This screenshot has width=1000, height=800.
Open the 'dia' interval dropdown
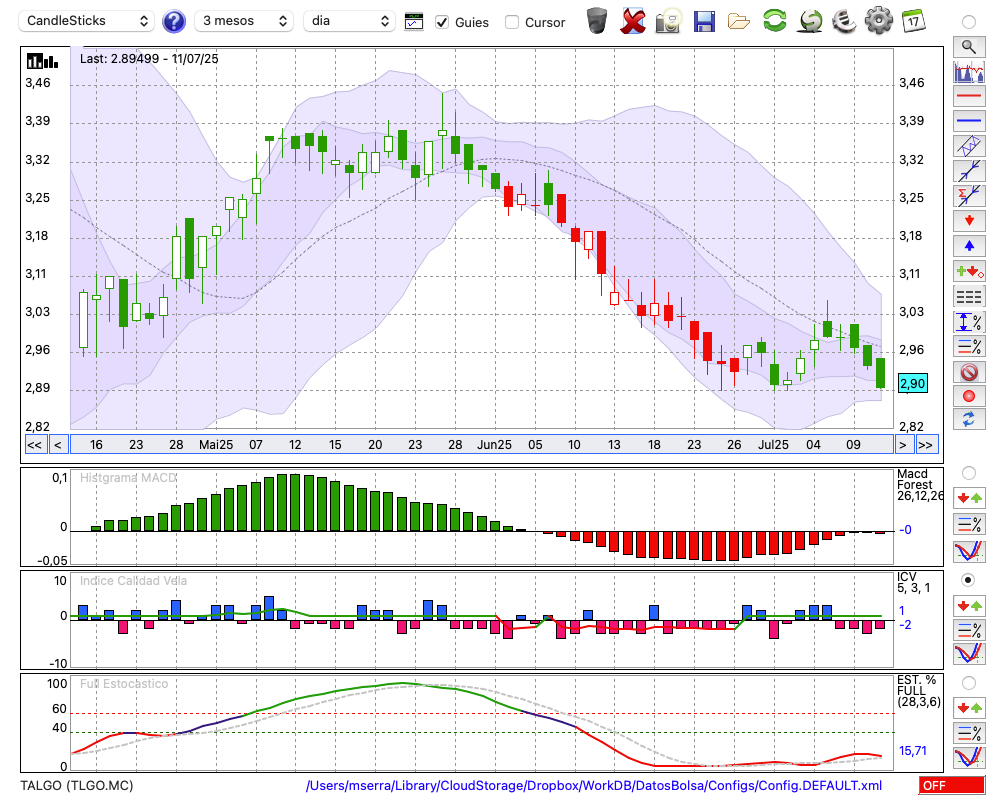pyautogui.click(x=349, y=21)
